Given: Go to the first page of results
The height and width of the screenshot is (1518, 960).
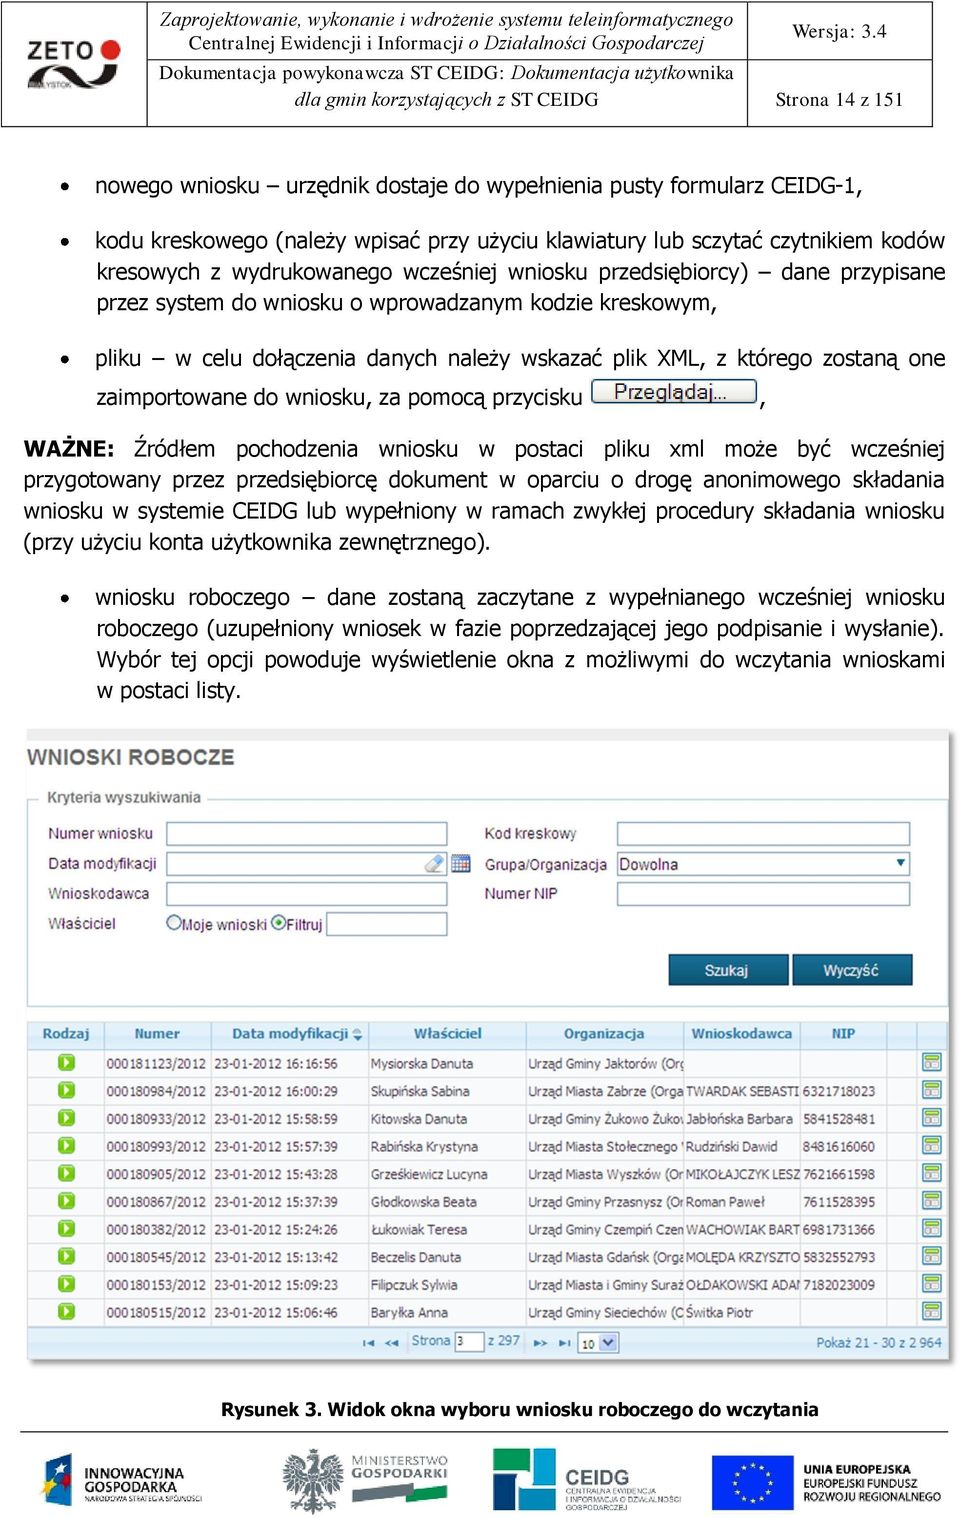Looking at the screenshot, I should [368, 1343].
